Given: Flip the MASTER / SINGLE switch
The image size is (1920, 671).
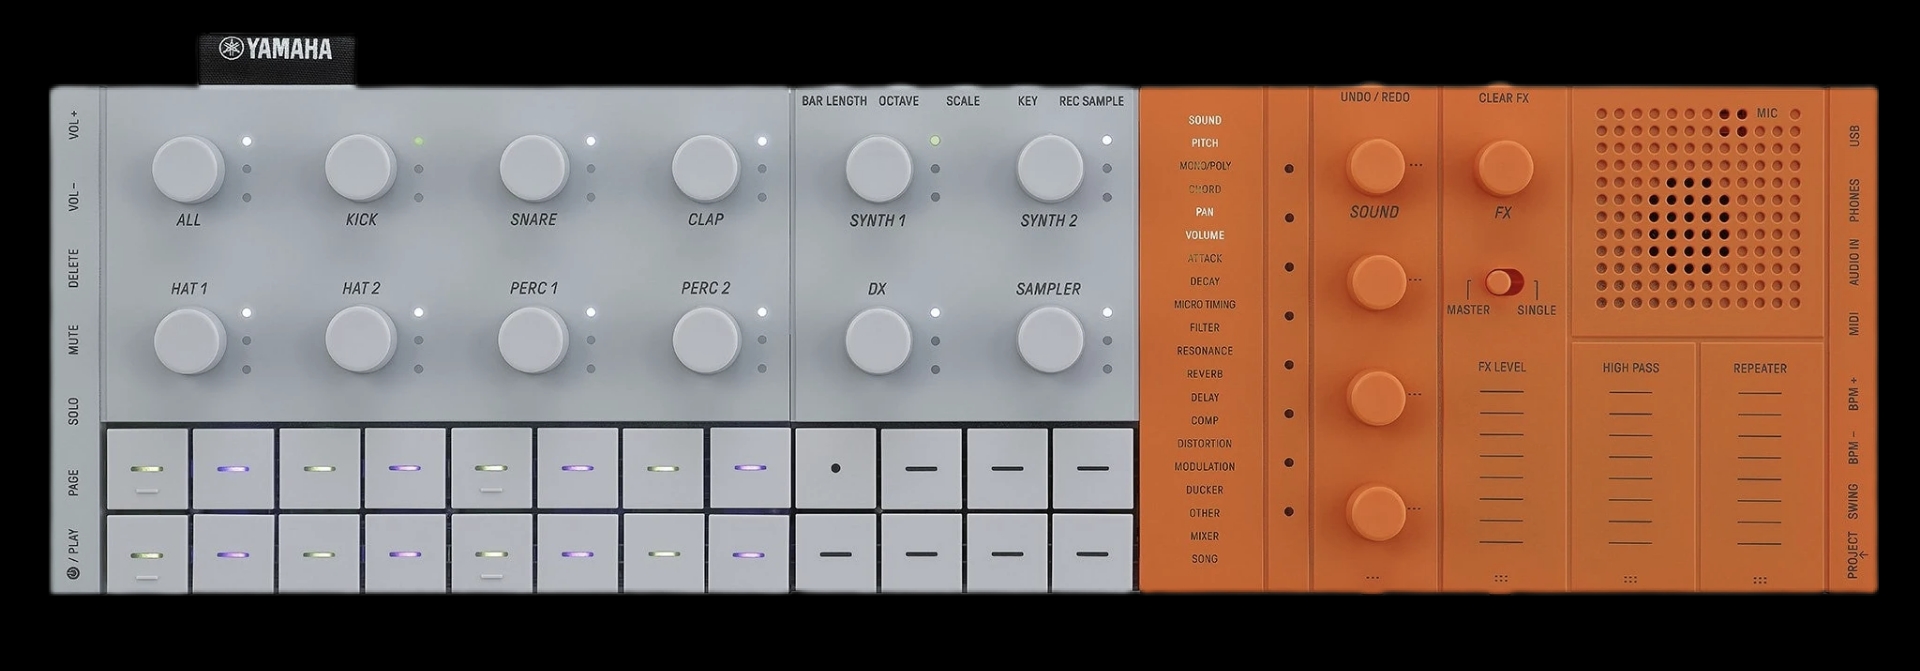Looking at the screenshot, I should (x=1503, y=282).
